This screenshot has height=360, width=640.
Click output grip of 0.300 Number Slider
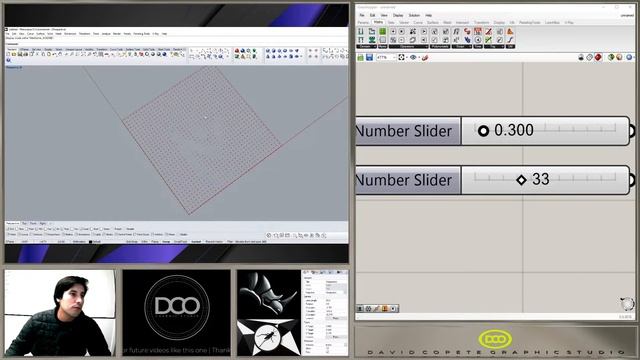tap(632, 131)
